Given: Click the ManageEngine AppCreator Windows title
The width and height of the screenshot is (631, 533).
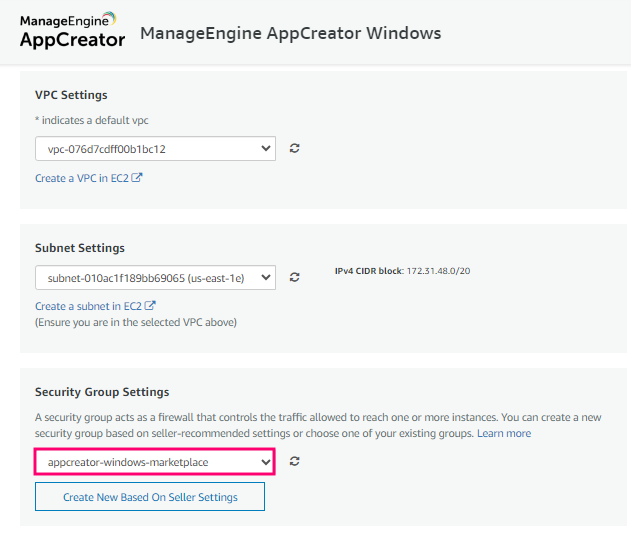Looking at the screenshot, I should click(291, 33).
